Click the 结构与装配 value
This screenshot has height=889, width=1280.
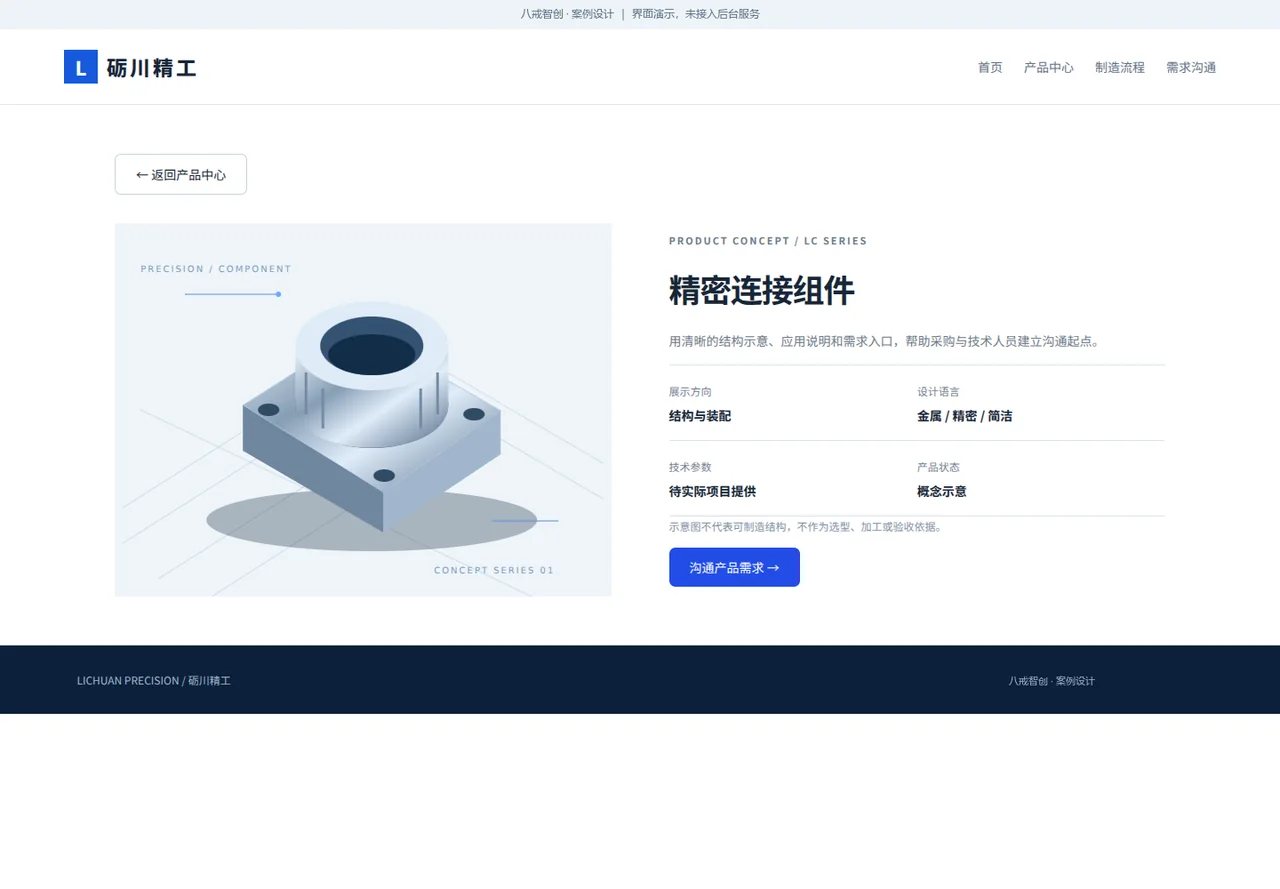tap(700, 416)
